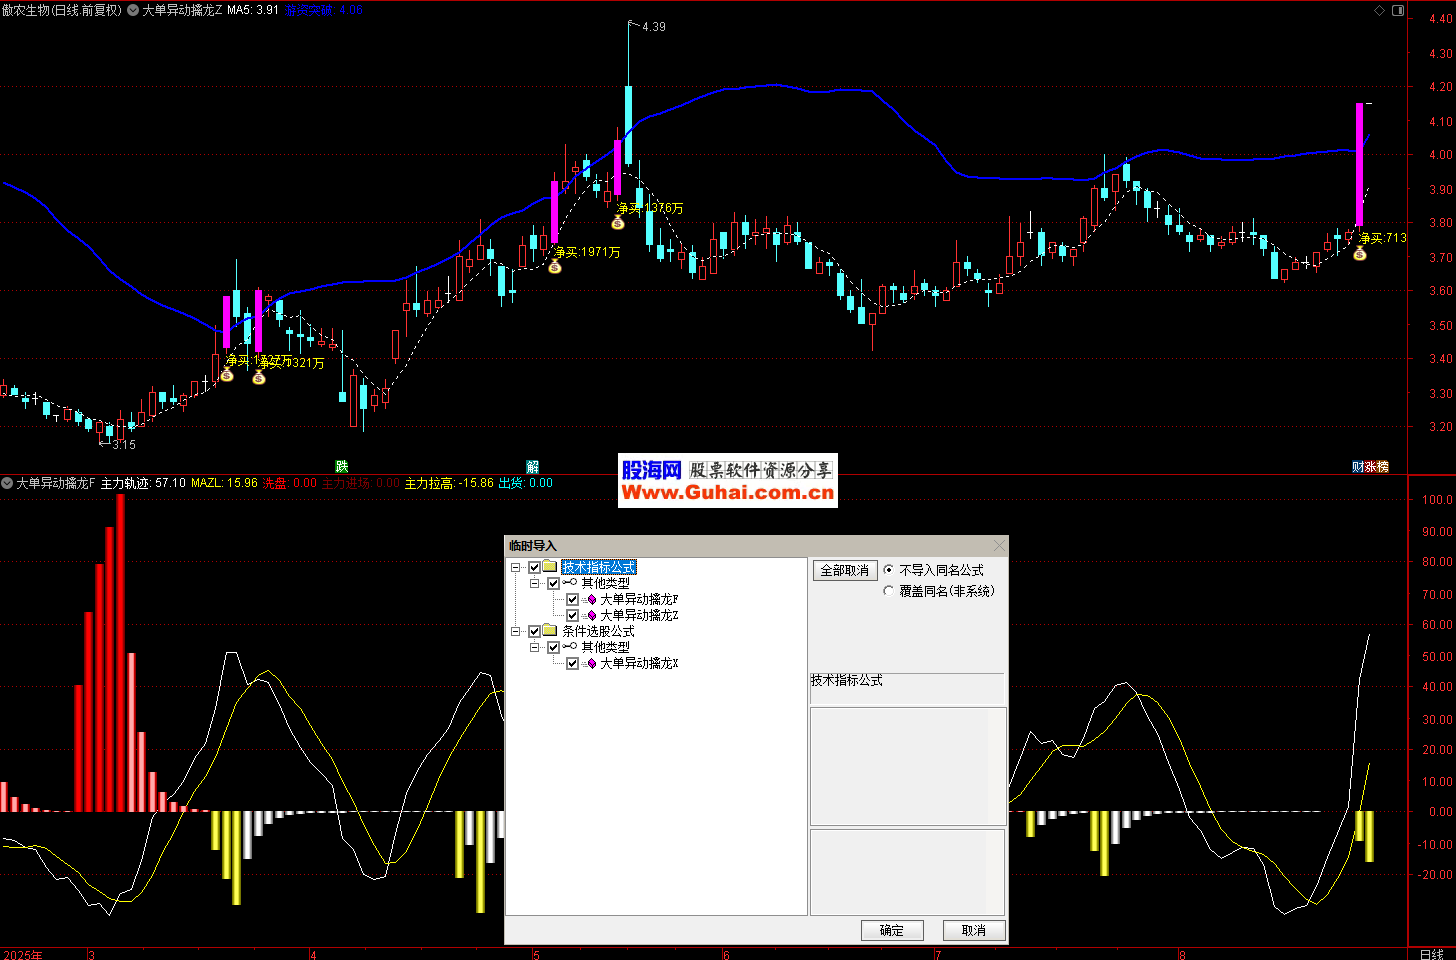
Task: Select the 大单异动擒龙F tree item
Action: pyautogui.click(x=639, y=600)
